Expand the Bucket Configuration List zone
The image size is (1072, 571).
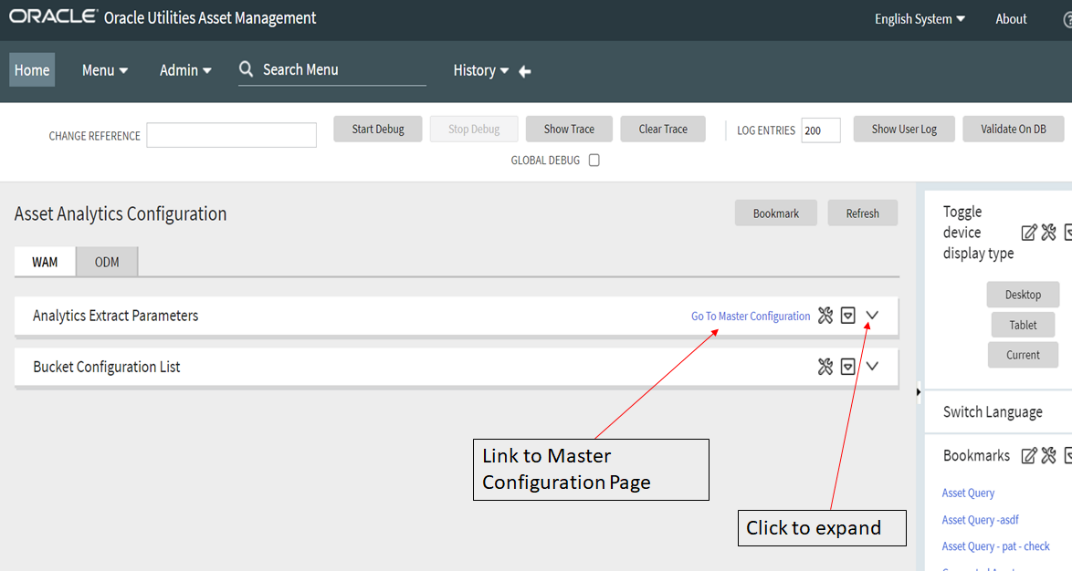[x=872, y=366]
